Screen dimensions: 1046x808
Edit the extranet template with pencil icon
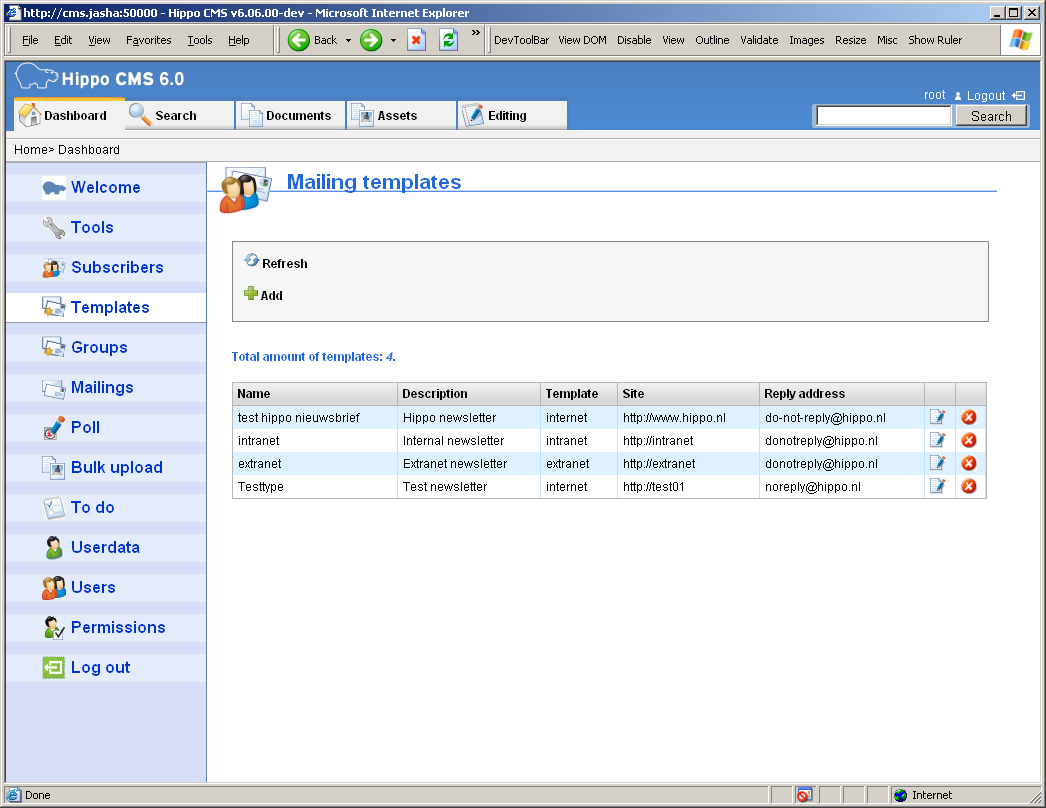(x=937, y=463)
